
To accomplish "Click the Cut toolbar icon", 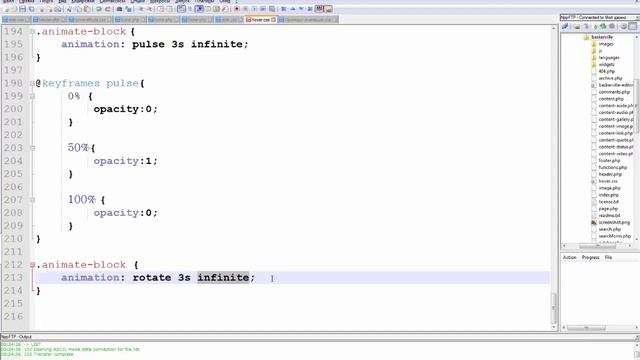I will pyautogui.click(x=69, y=9).
